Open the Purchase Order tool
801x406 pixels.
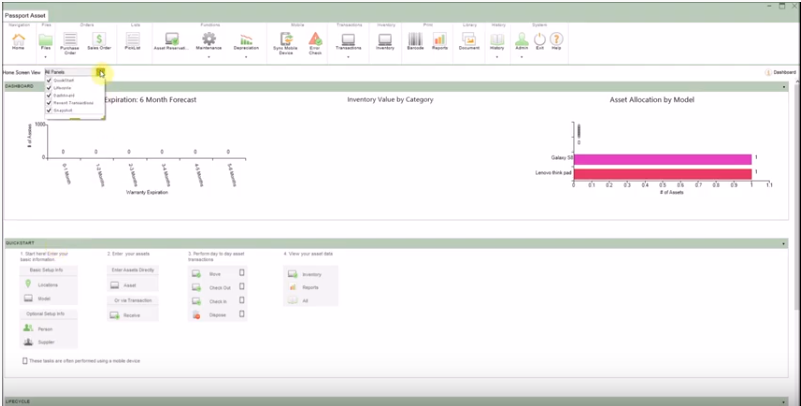tap(69, 42)
